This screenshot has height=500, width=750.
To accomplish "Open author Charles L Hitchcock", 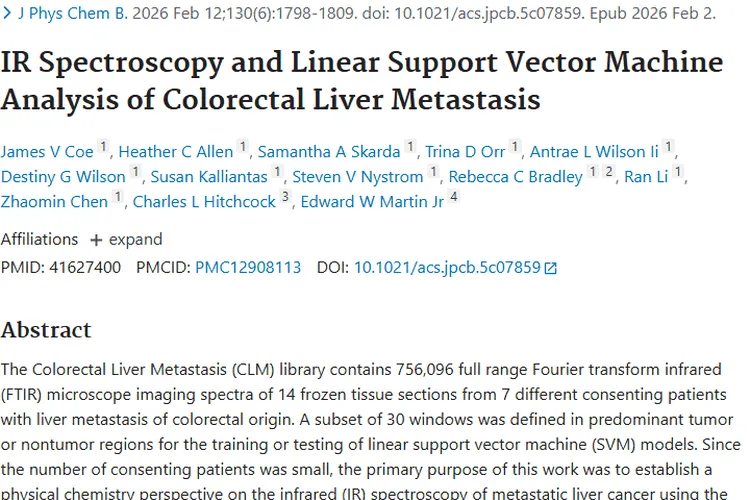I will (x=204, y=200).
